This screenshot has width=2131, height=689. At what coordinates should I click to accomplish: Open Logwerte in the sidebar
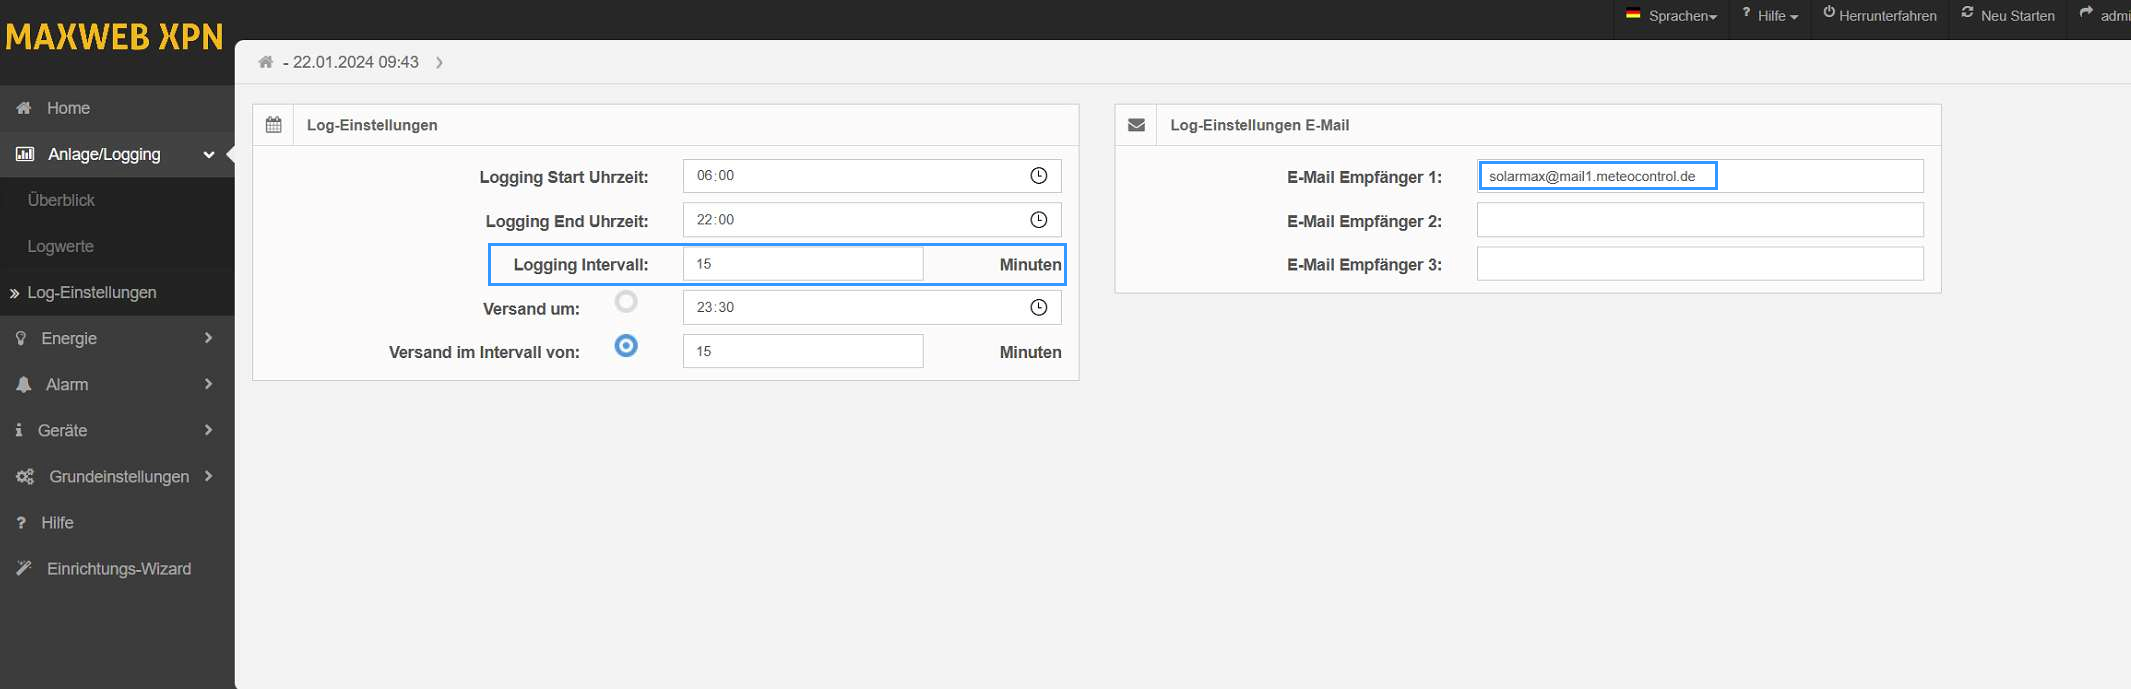[61, 247]
